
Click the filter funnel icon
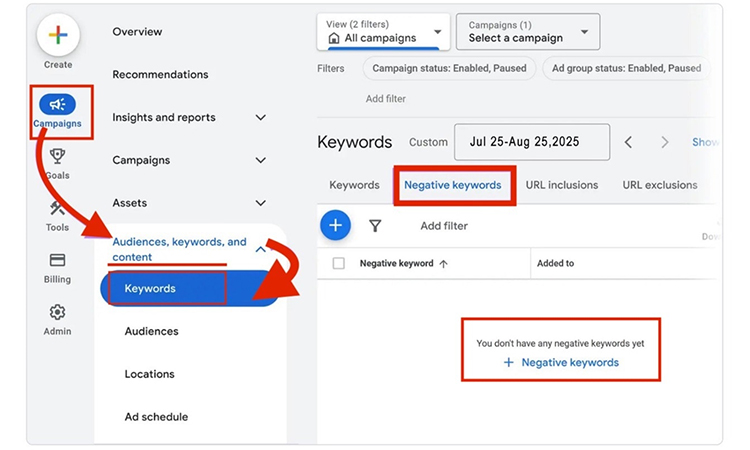[375, 226]
